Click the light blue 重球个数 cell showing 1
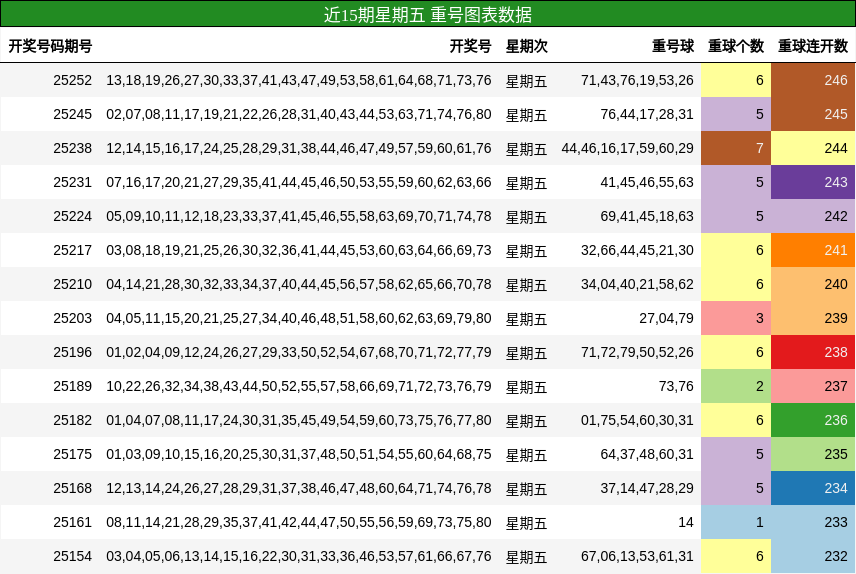This screenshot has width=856, height=574. (x=736, y=522)
